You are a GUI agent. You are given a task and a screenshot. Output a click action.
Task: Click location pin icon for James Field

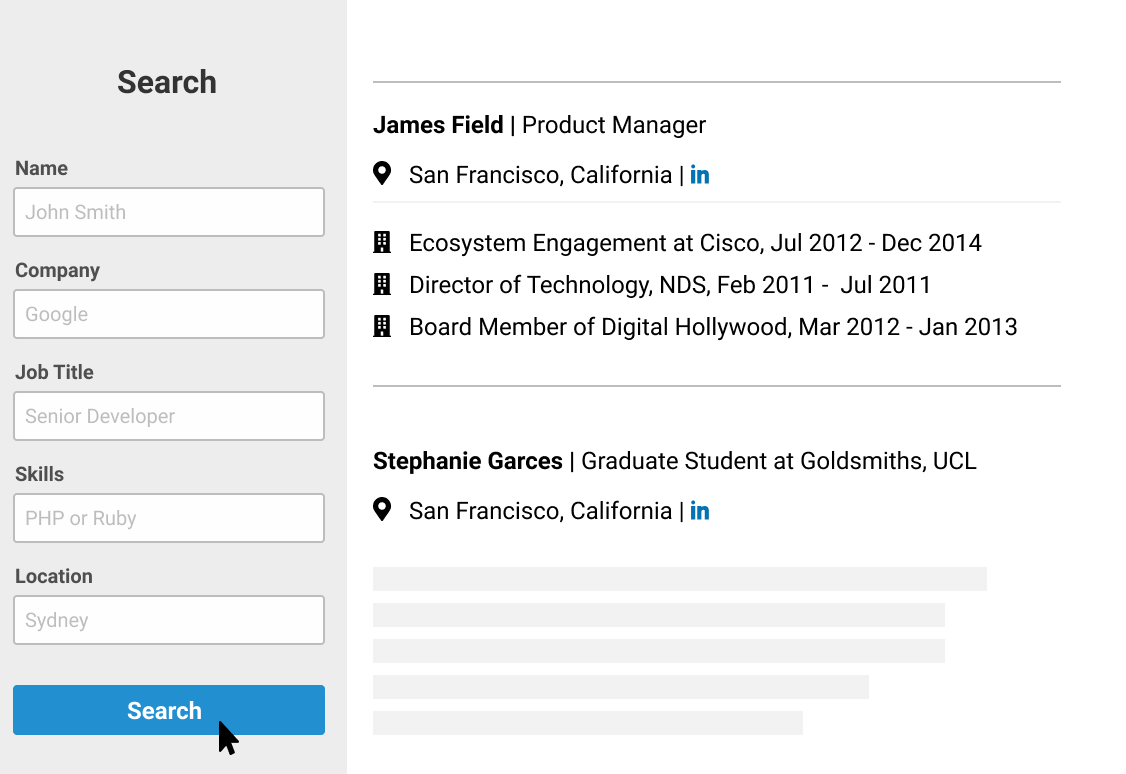point(382,174)
